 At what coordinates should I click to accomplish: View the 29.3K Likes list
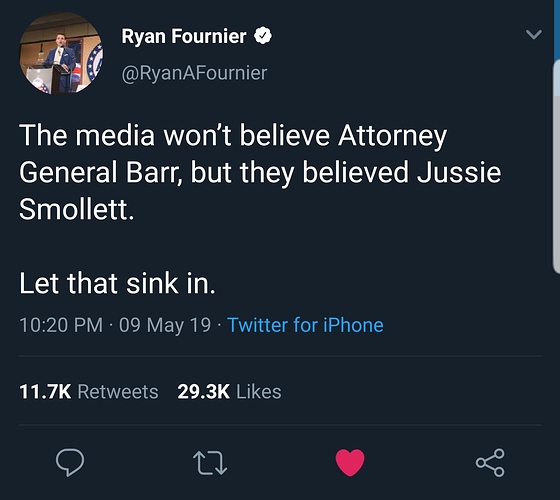pos(229,391)
